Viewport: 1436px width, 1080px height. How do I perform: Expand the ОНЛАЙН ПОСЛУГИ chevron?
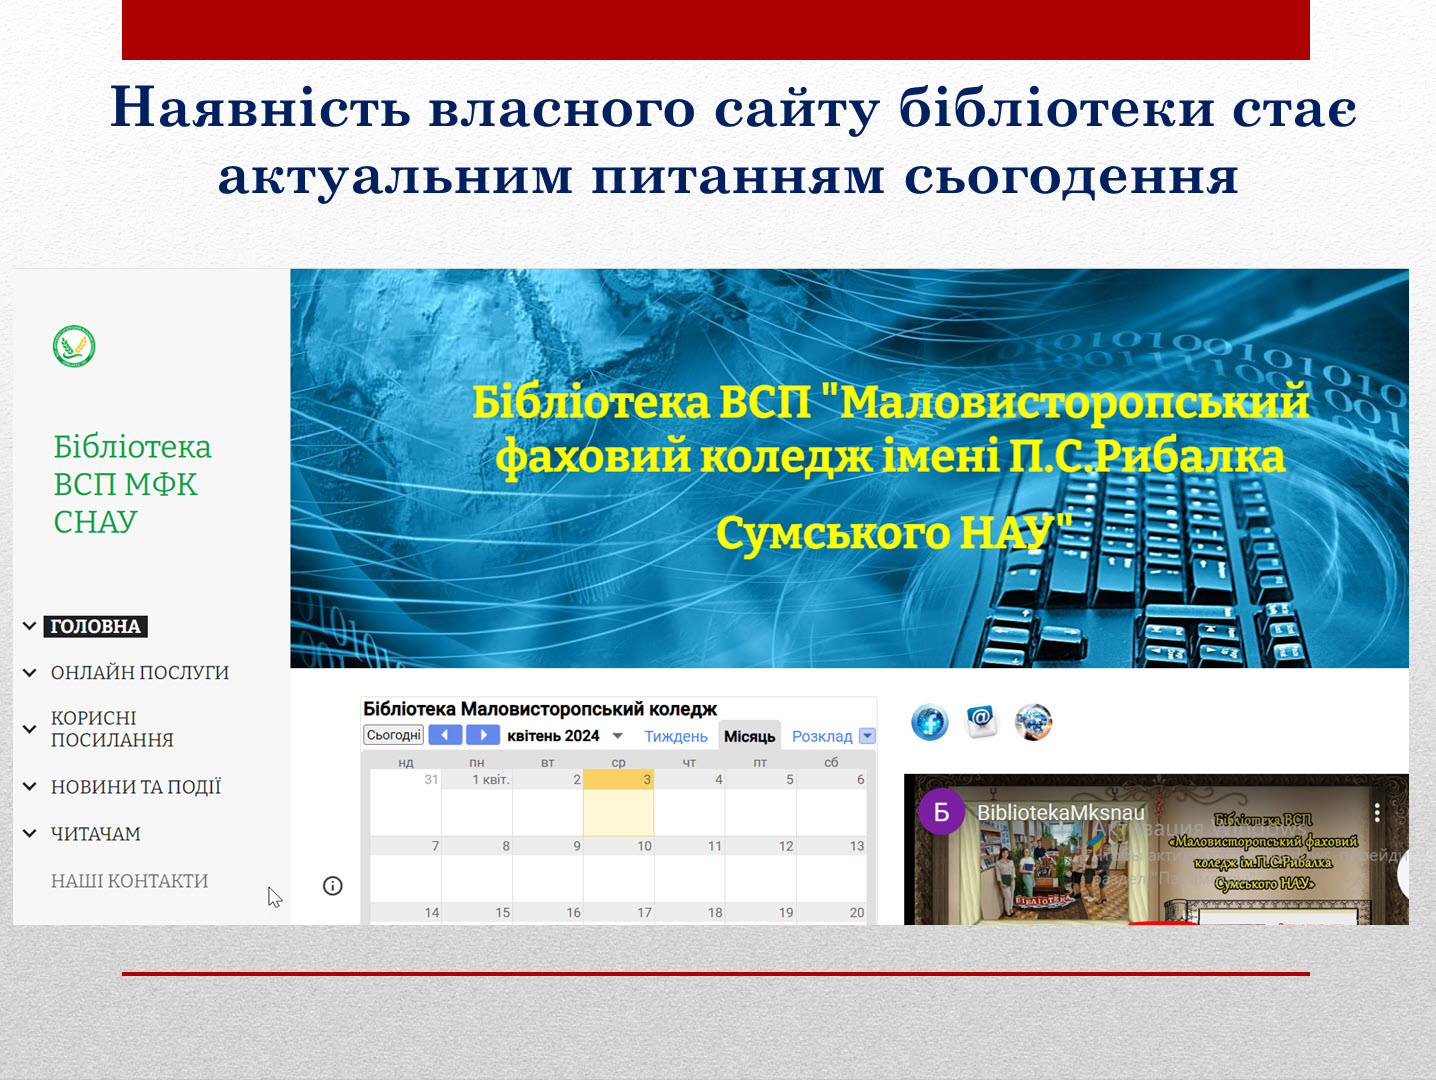coord(30,673)
